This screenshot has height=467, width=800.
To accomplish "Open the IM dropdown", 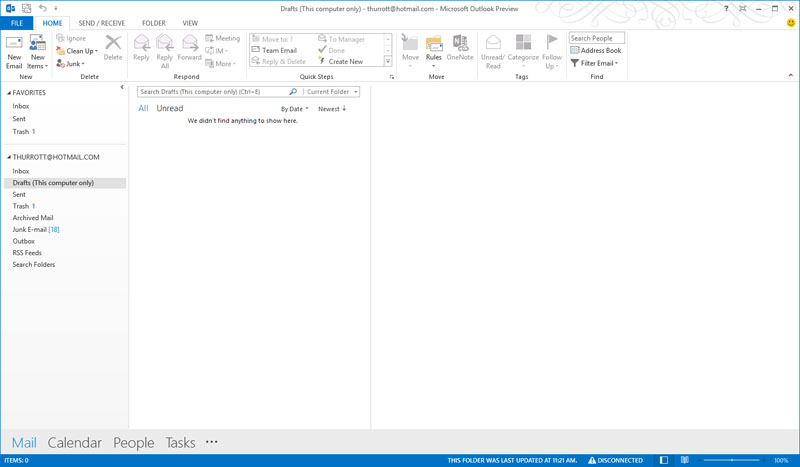I will tap(216, 51).
